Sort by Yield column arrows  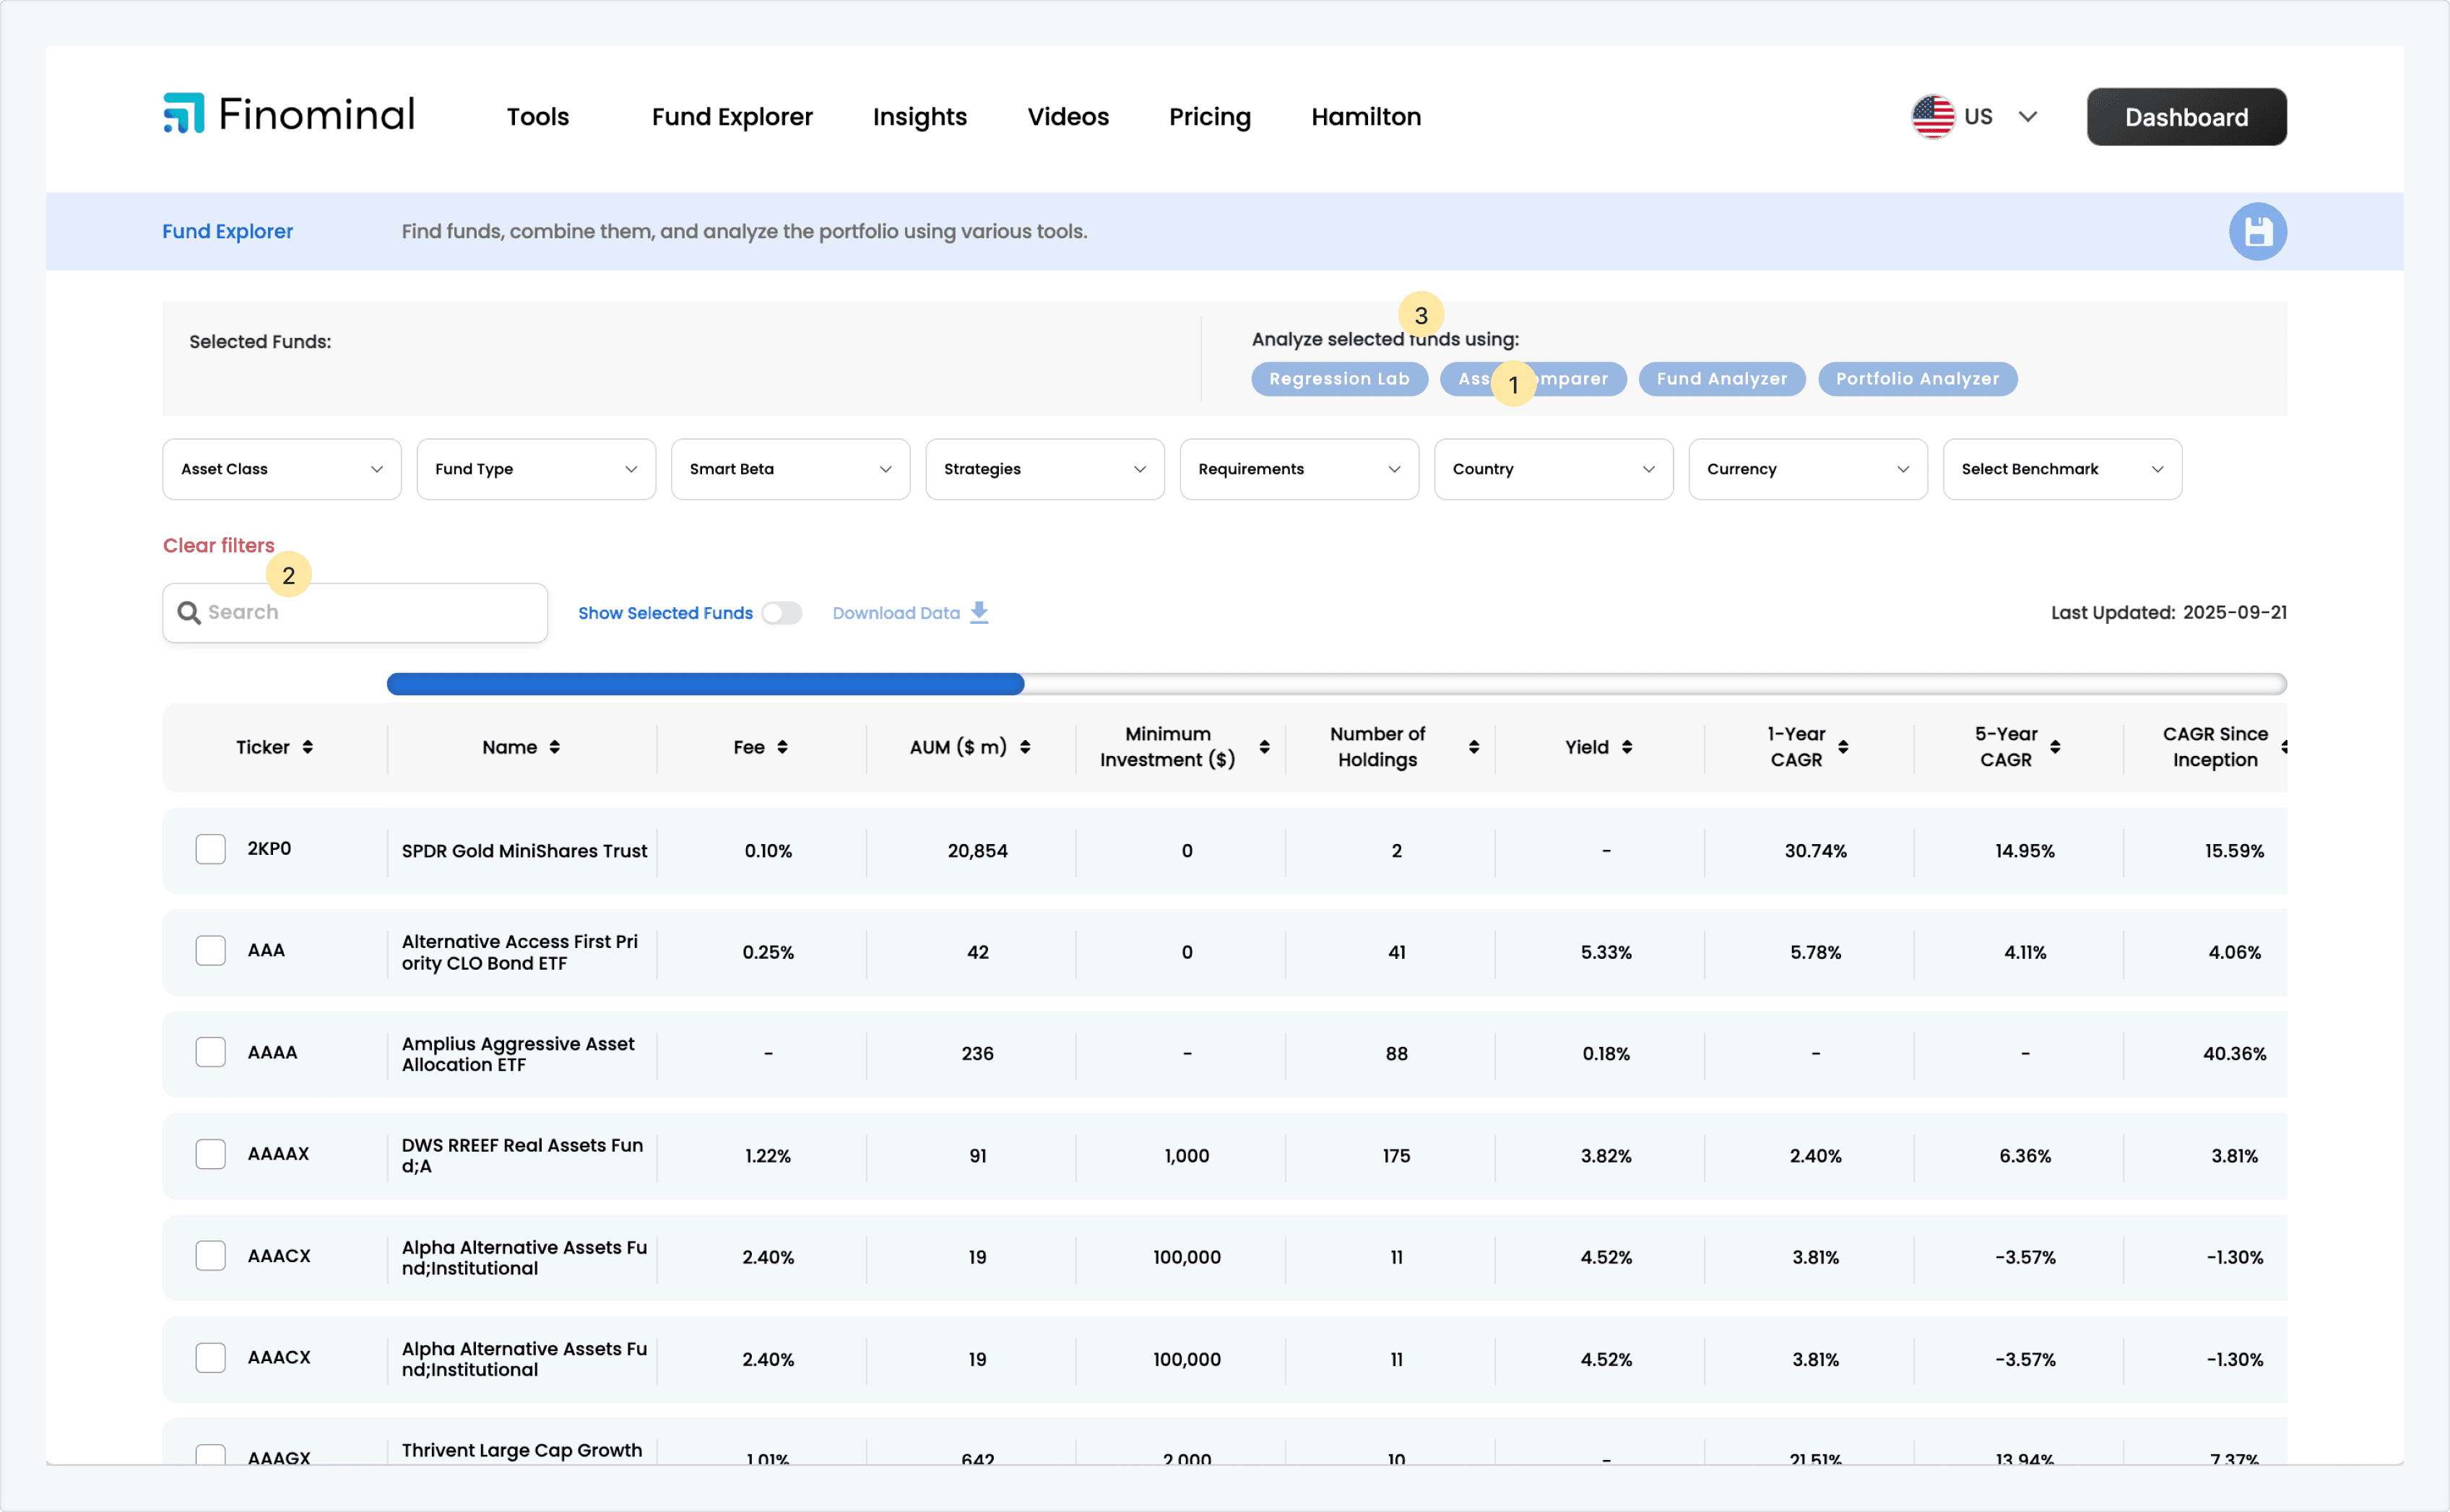click(x=1628, y=748)
